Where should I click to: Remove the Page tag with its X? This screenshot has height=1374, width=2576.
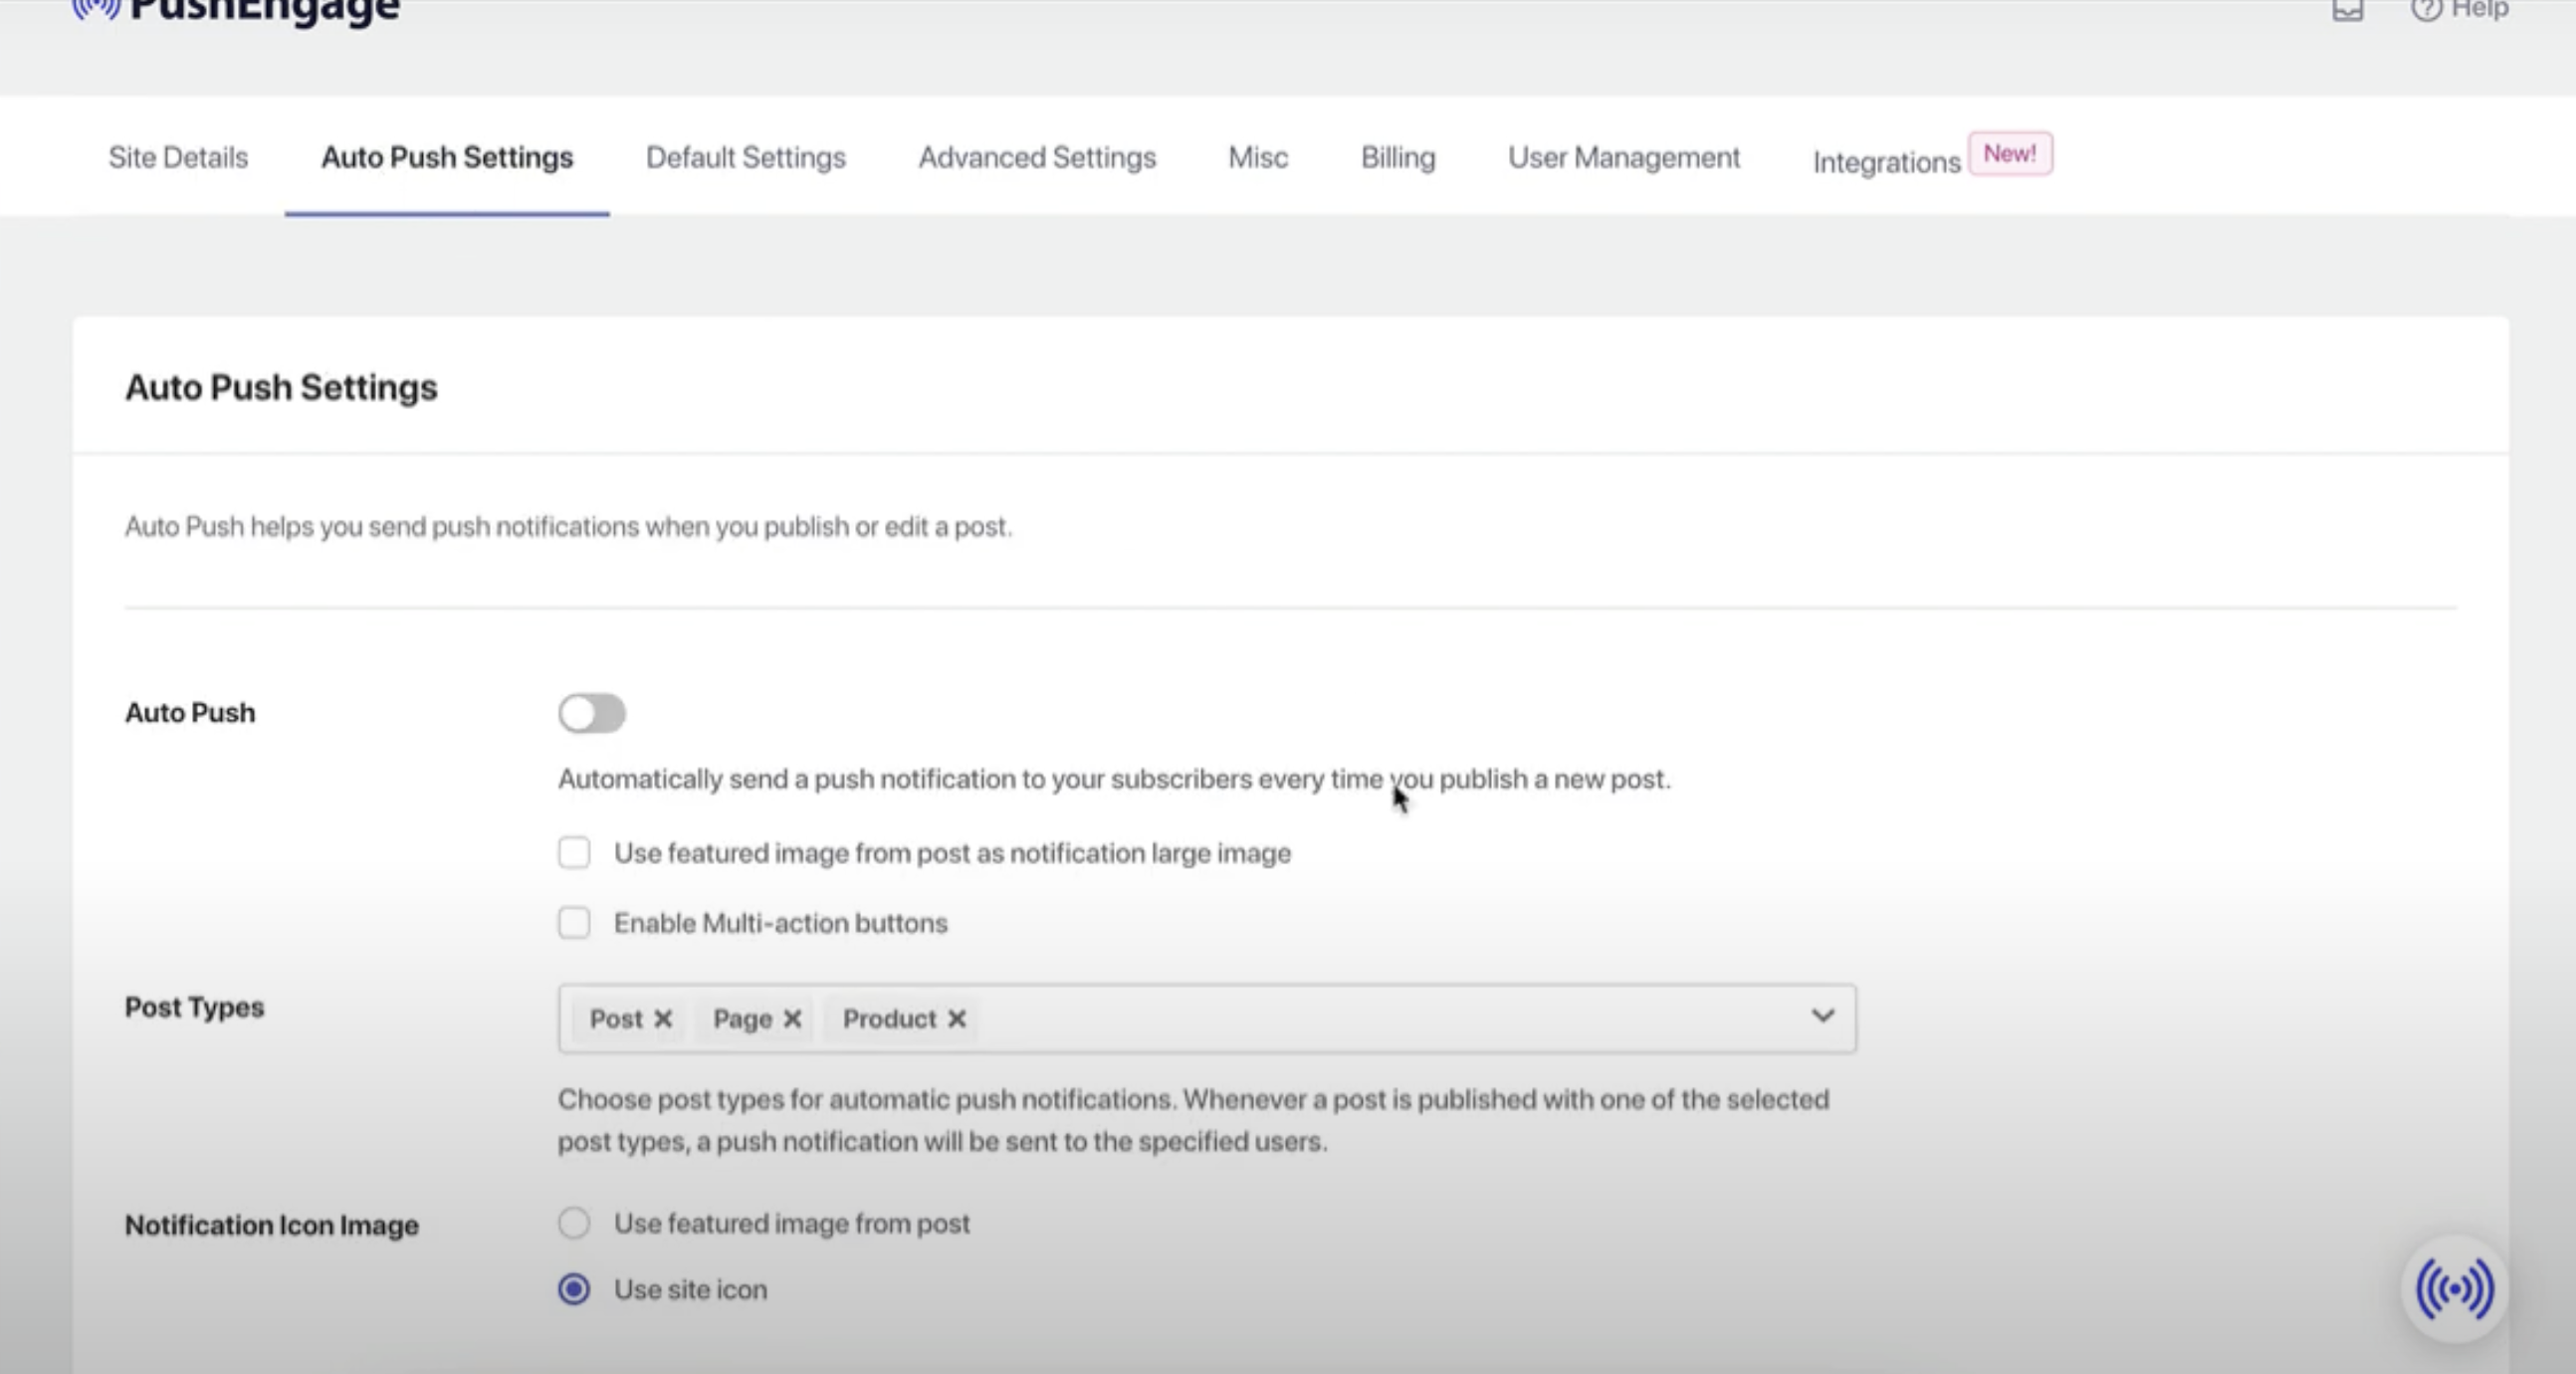click(x=792, y=1019)
